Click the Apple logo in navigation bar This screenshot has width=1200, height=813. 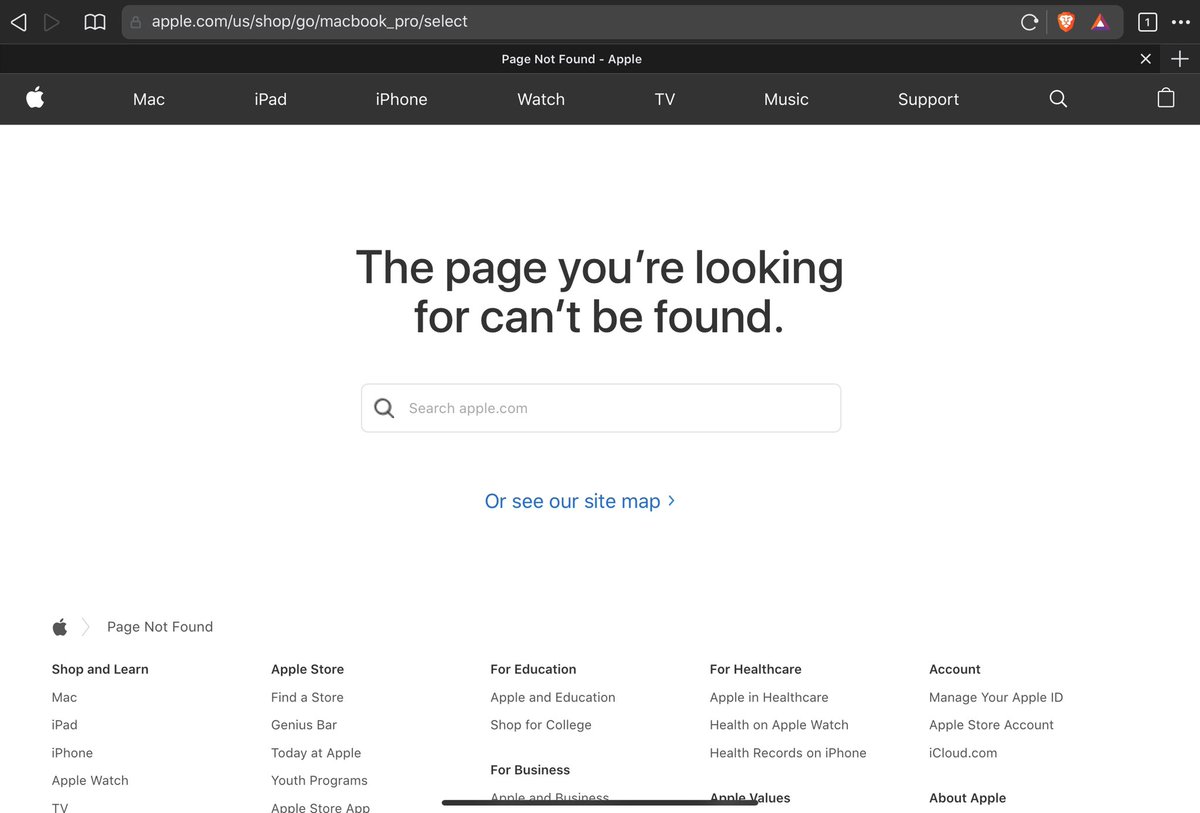[x=35, y=98]
